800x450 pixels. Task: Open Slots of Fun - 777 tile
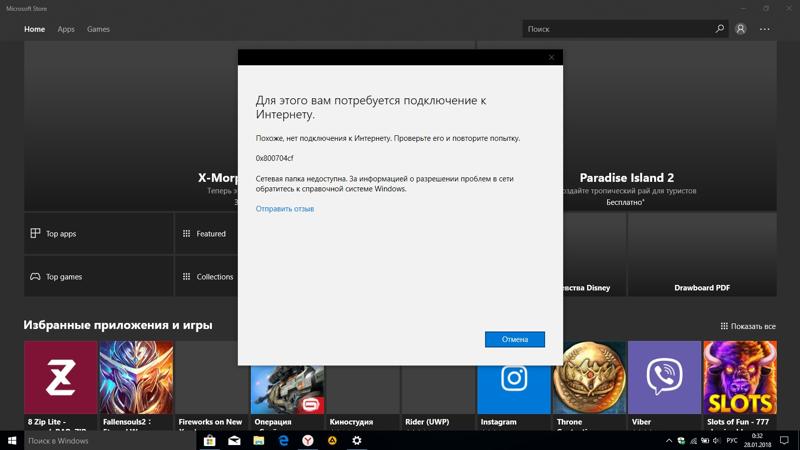pyautogui.click(x=740, y=378)
